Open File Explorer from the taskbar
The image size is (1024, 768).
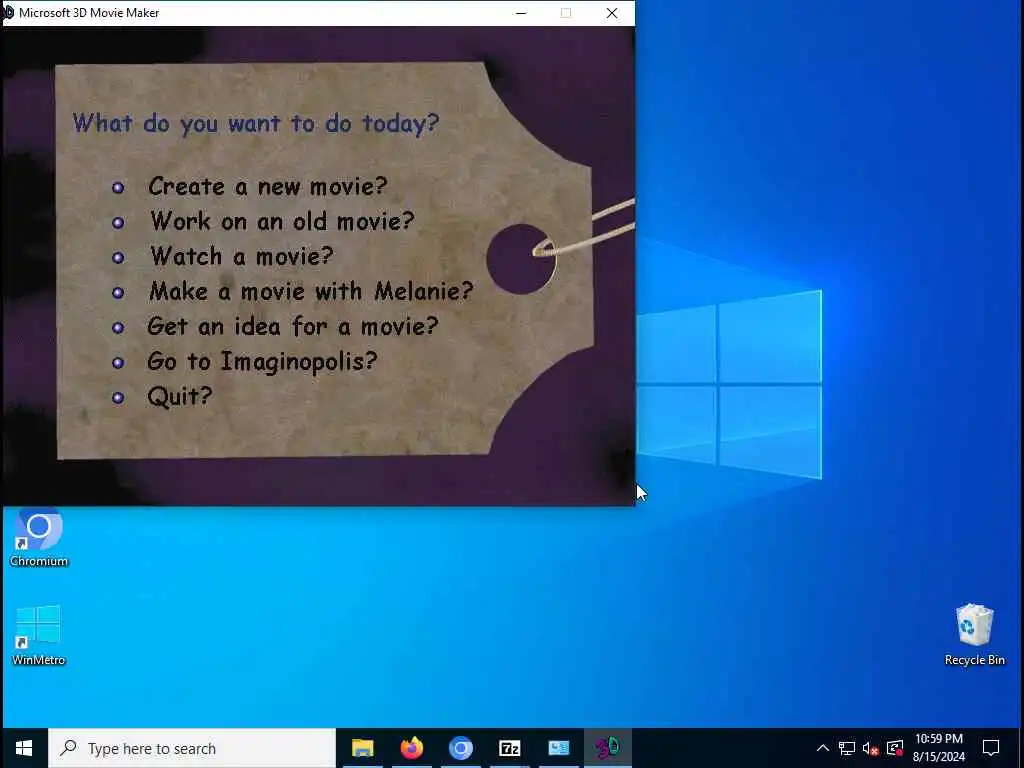click(x=362, y=748)
